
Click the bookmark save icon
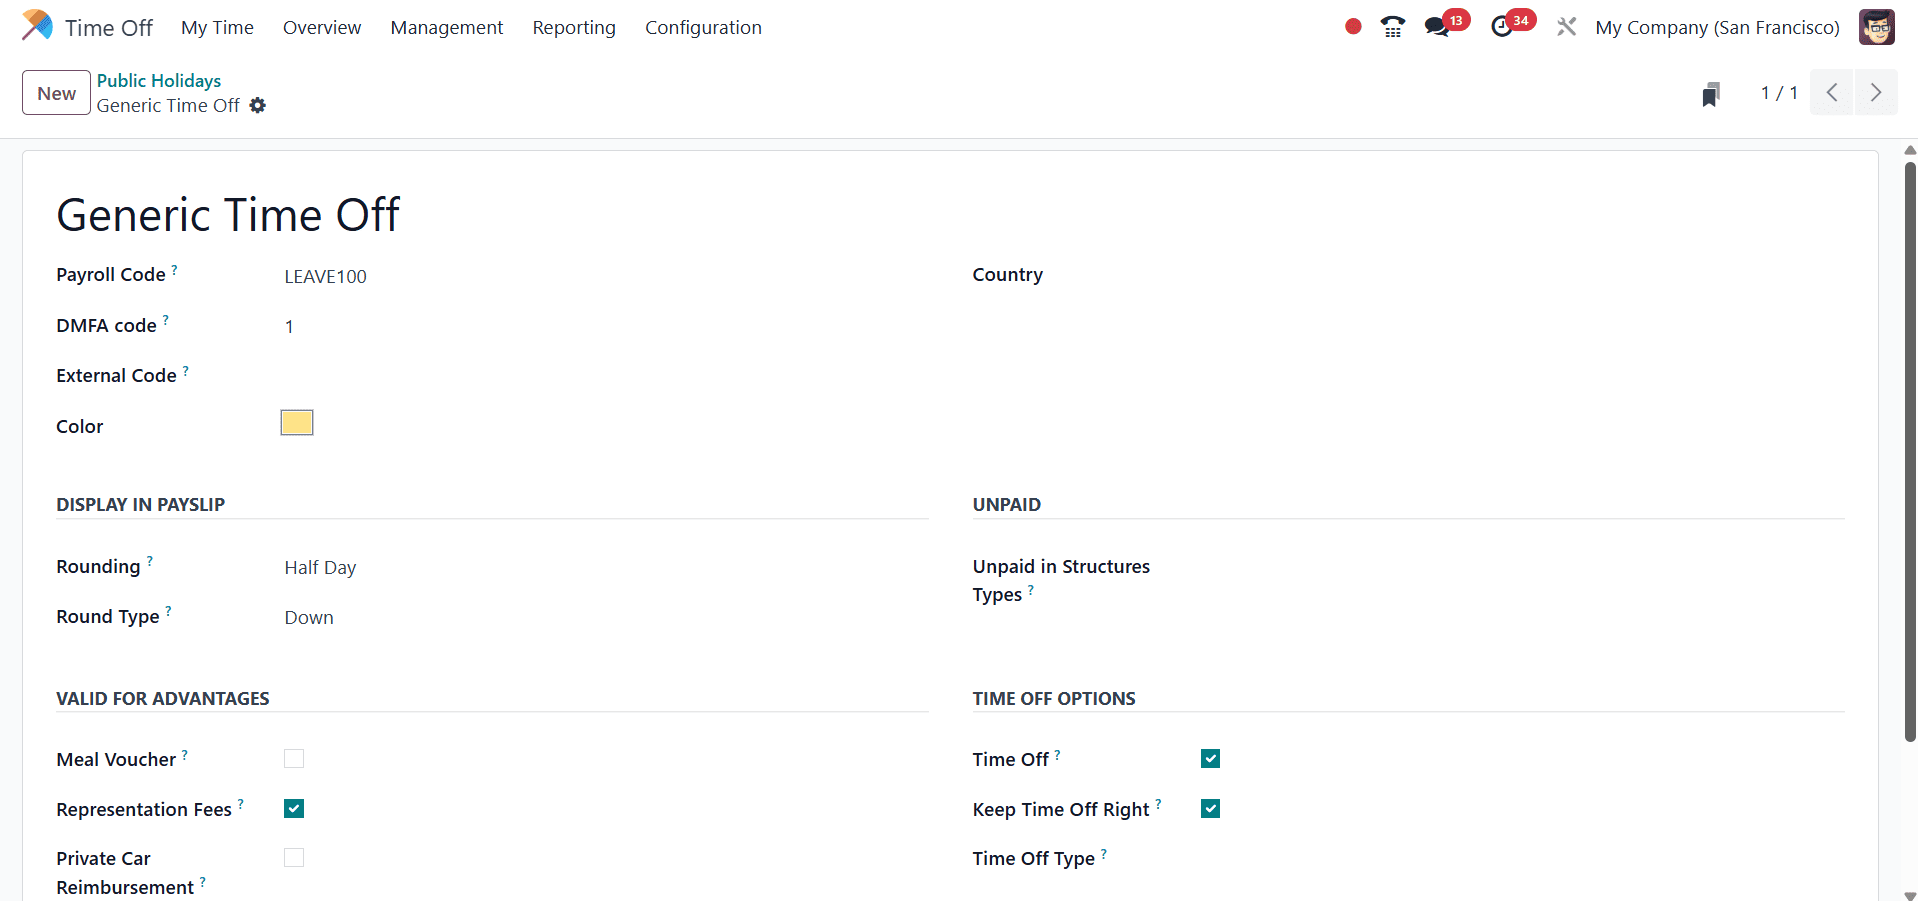pyautogui.click(x=1711, y=94)
